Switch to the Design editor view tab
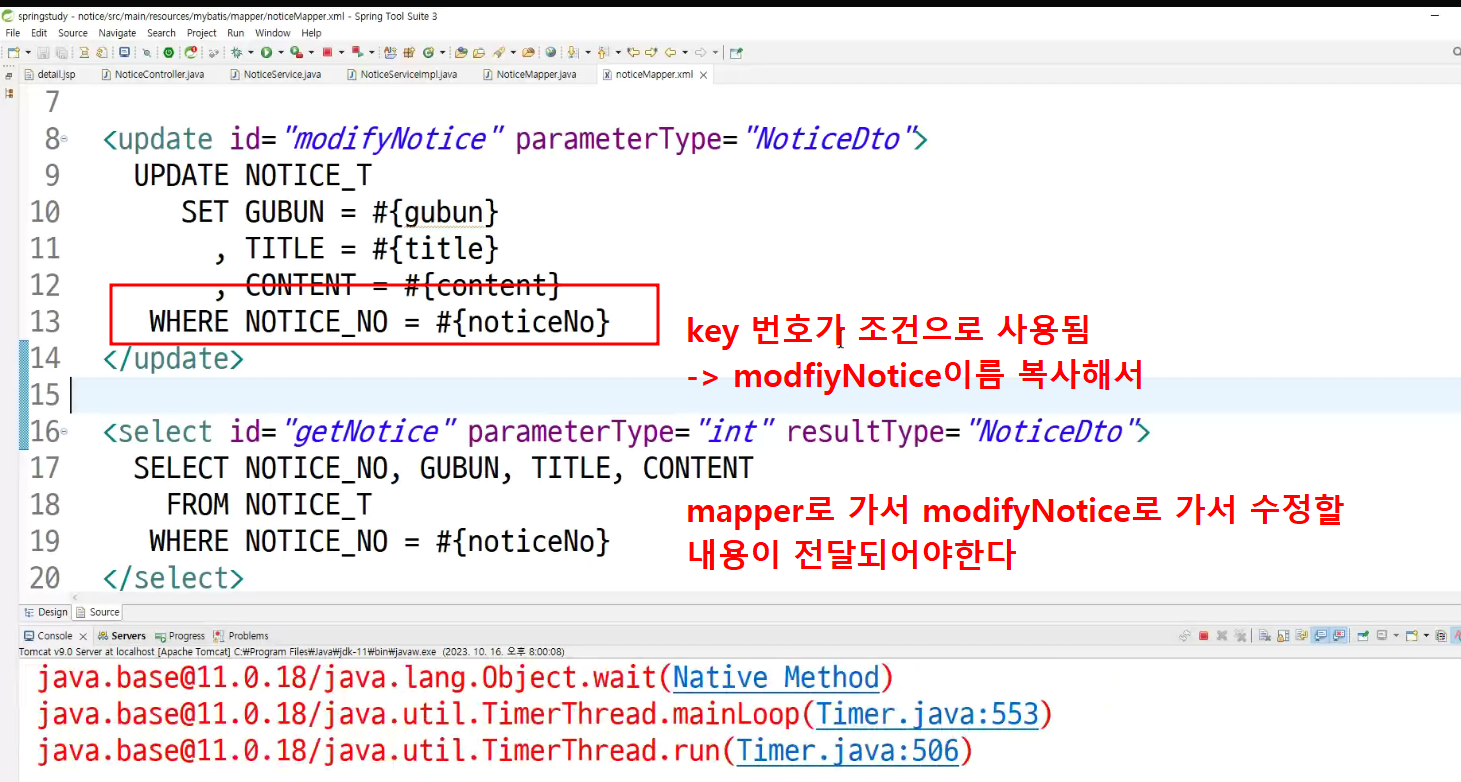The height and width of the screenshot is (782, 1461). click(x=46, y=612)
